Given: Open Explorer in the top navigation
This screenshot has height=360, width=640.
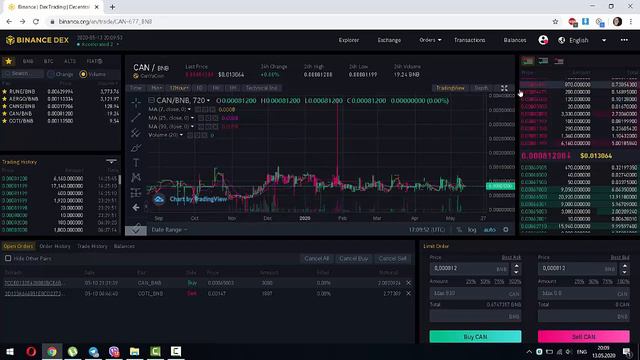Looking at the screenshot, I should 349,40.
